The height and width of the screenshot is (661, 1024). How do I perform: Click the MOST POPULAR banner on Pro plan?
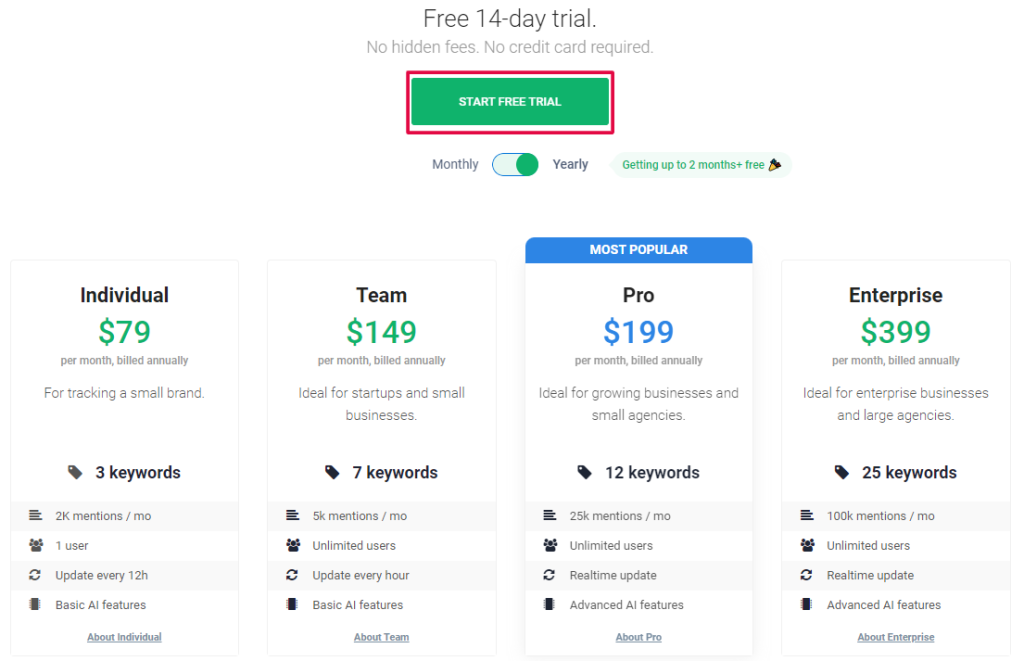639,250
